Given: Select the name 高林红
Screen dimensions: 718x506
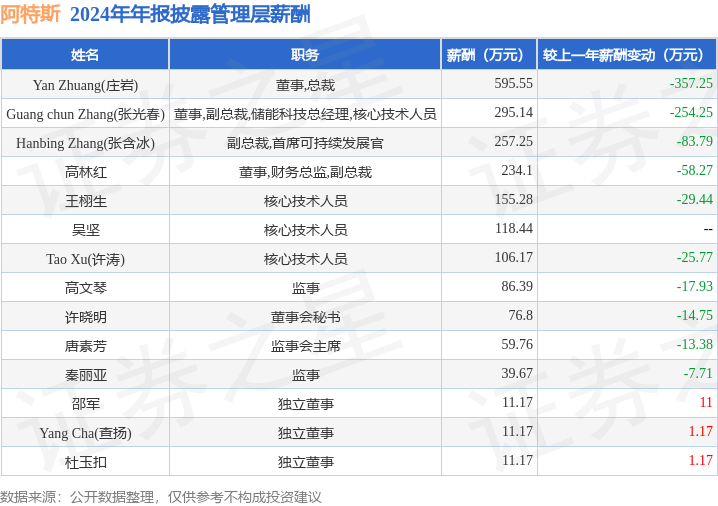Looking at the screenshot, I should click(86, 172).
